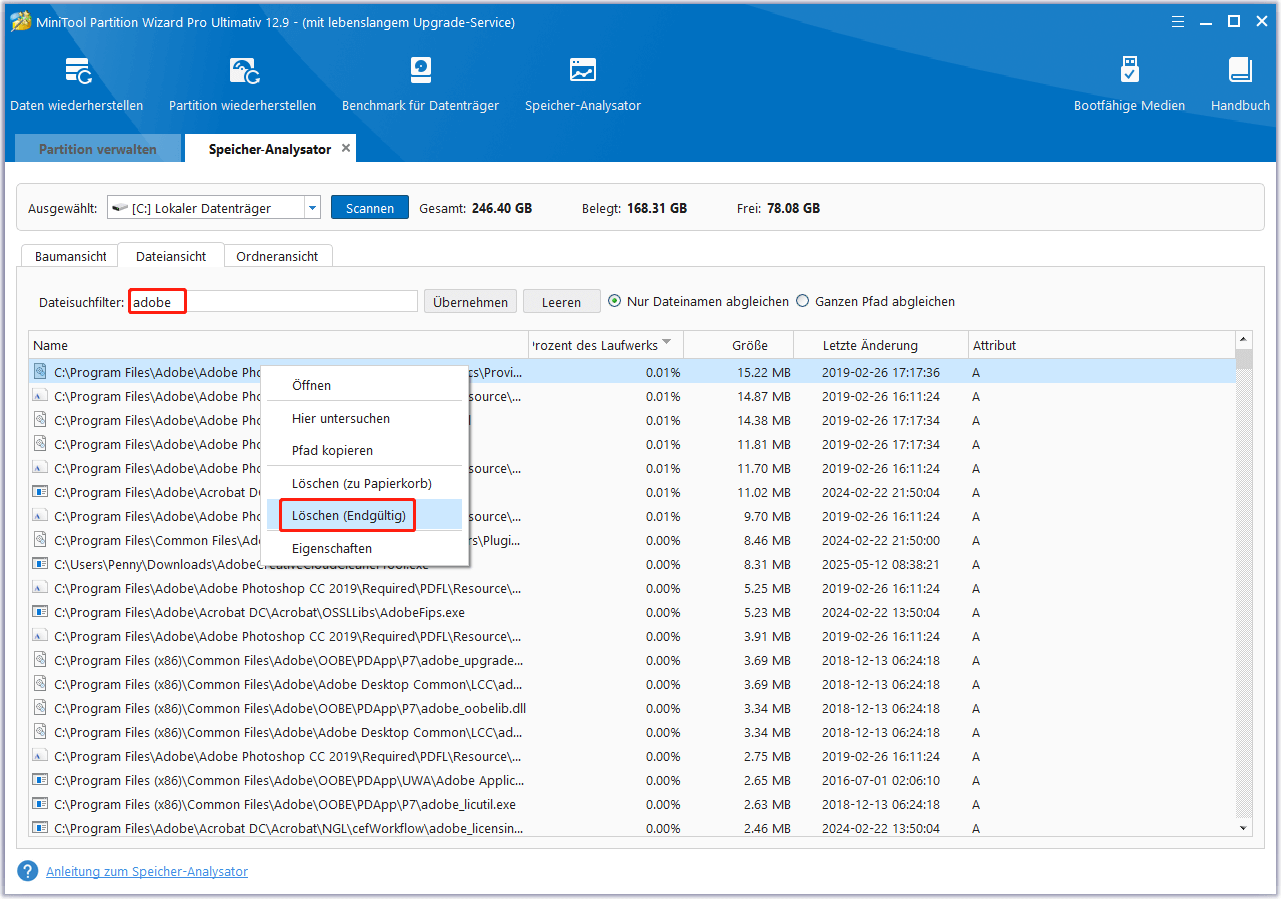Click file icon of AdobeFips.exe row
This screenshot has height=899, width=1281.
click(x=40, y=612)
